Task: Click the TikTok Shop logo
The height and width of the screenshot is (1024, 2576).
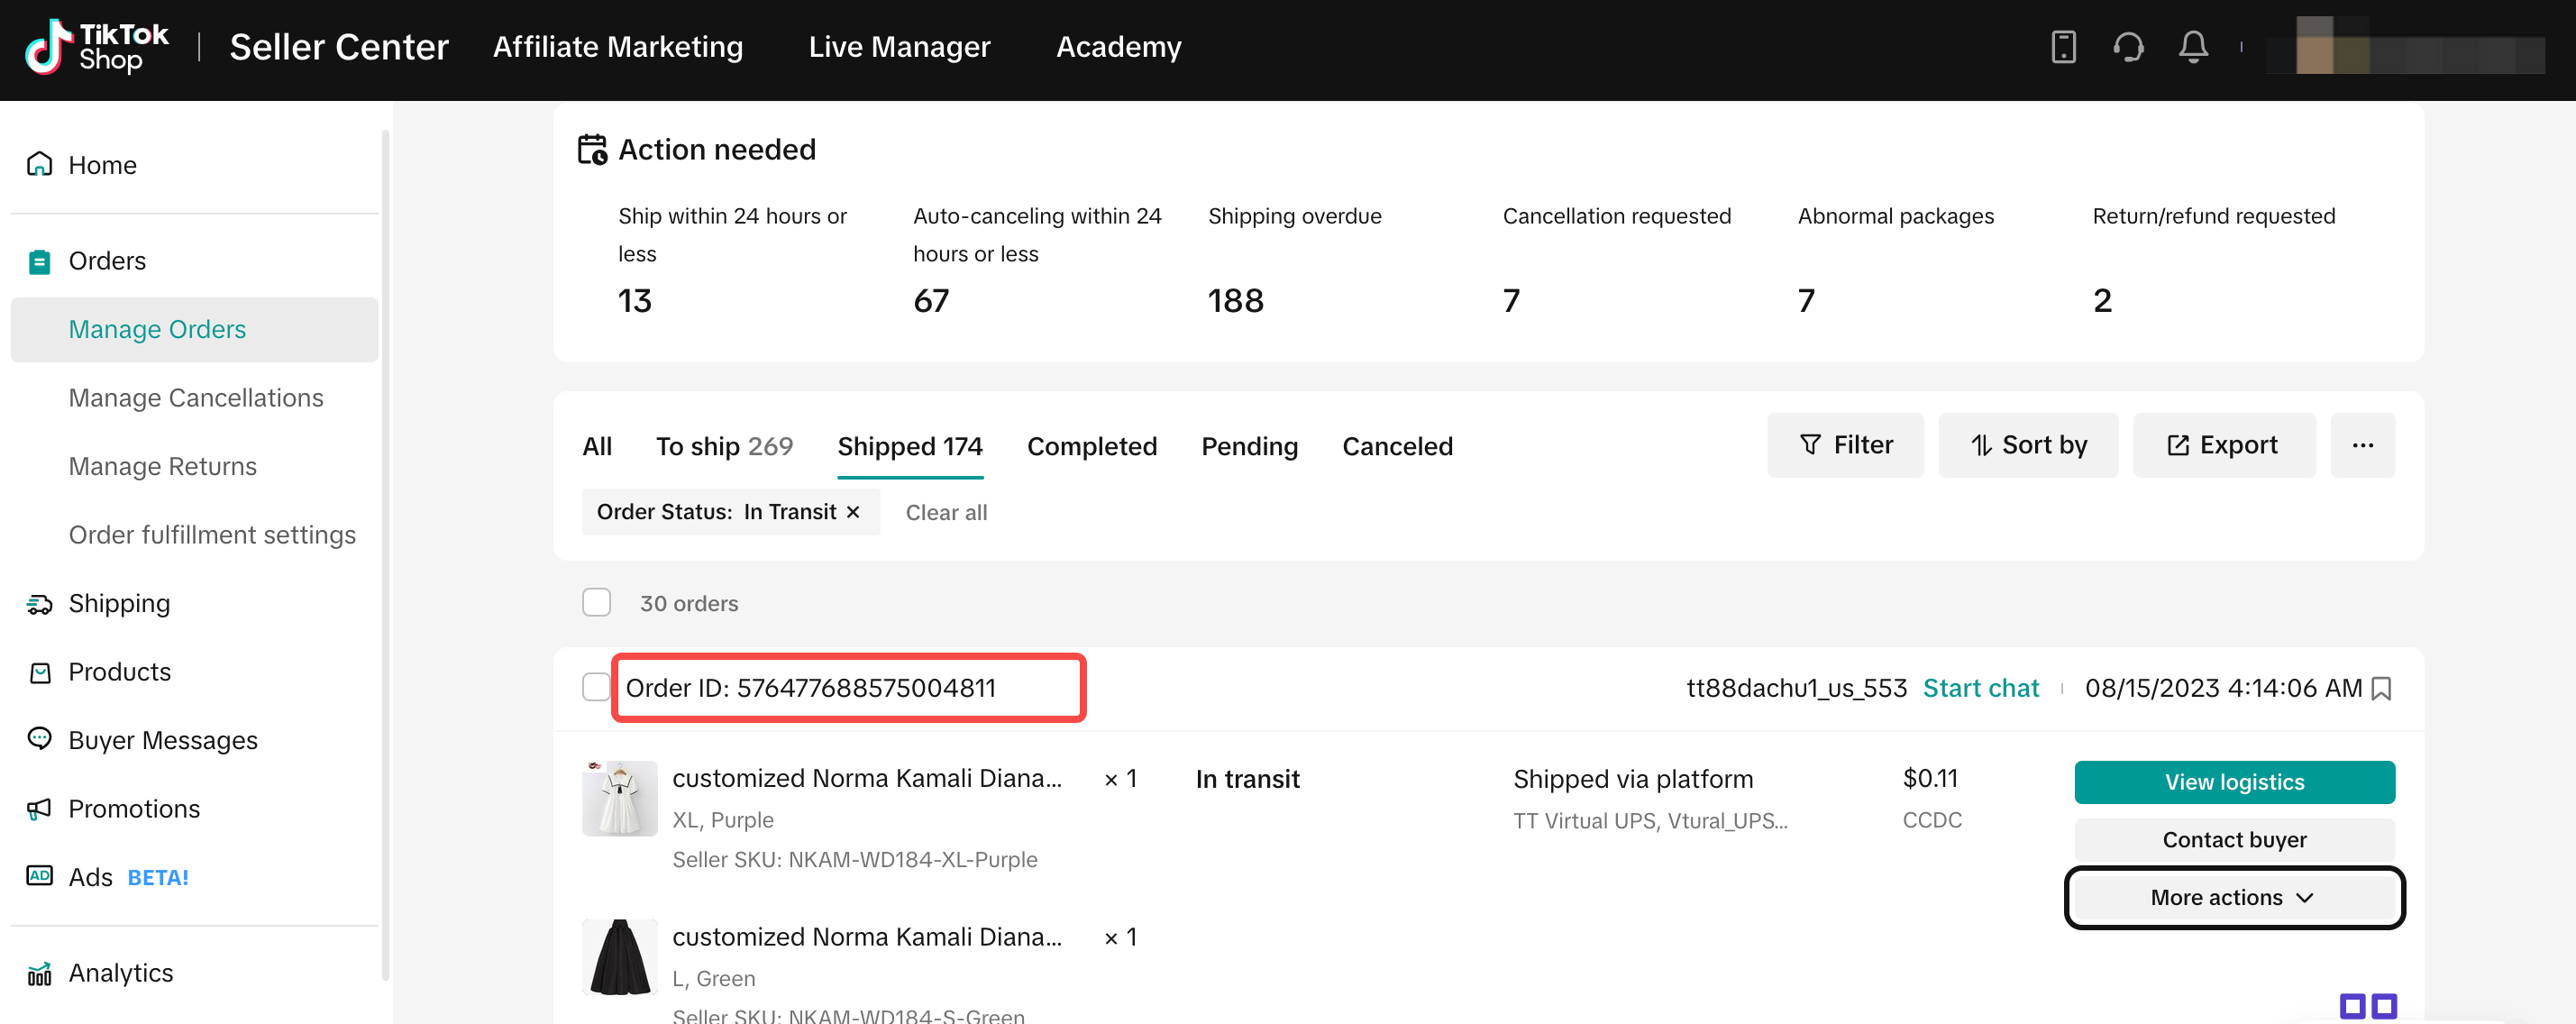Action: tap(97, 47)
